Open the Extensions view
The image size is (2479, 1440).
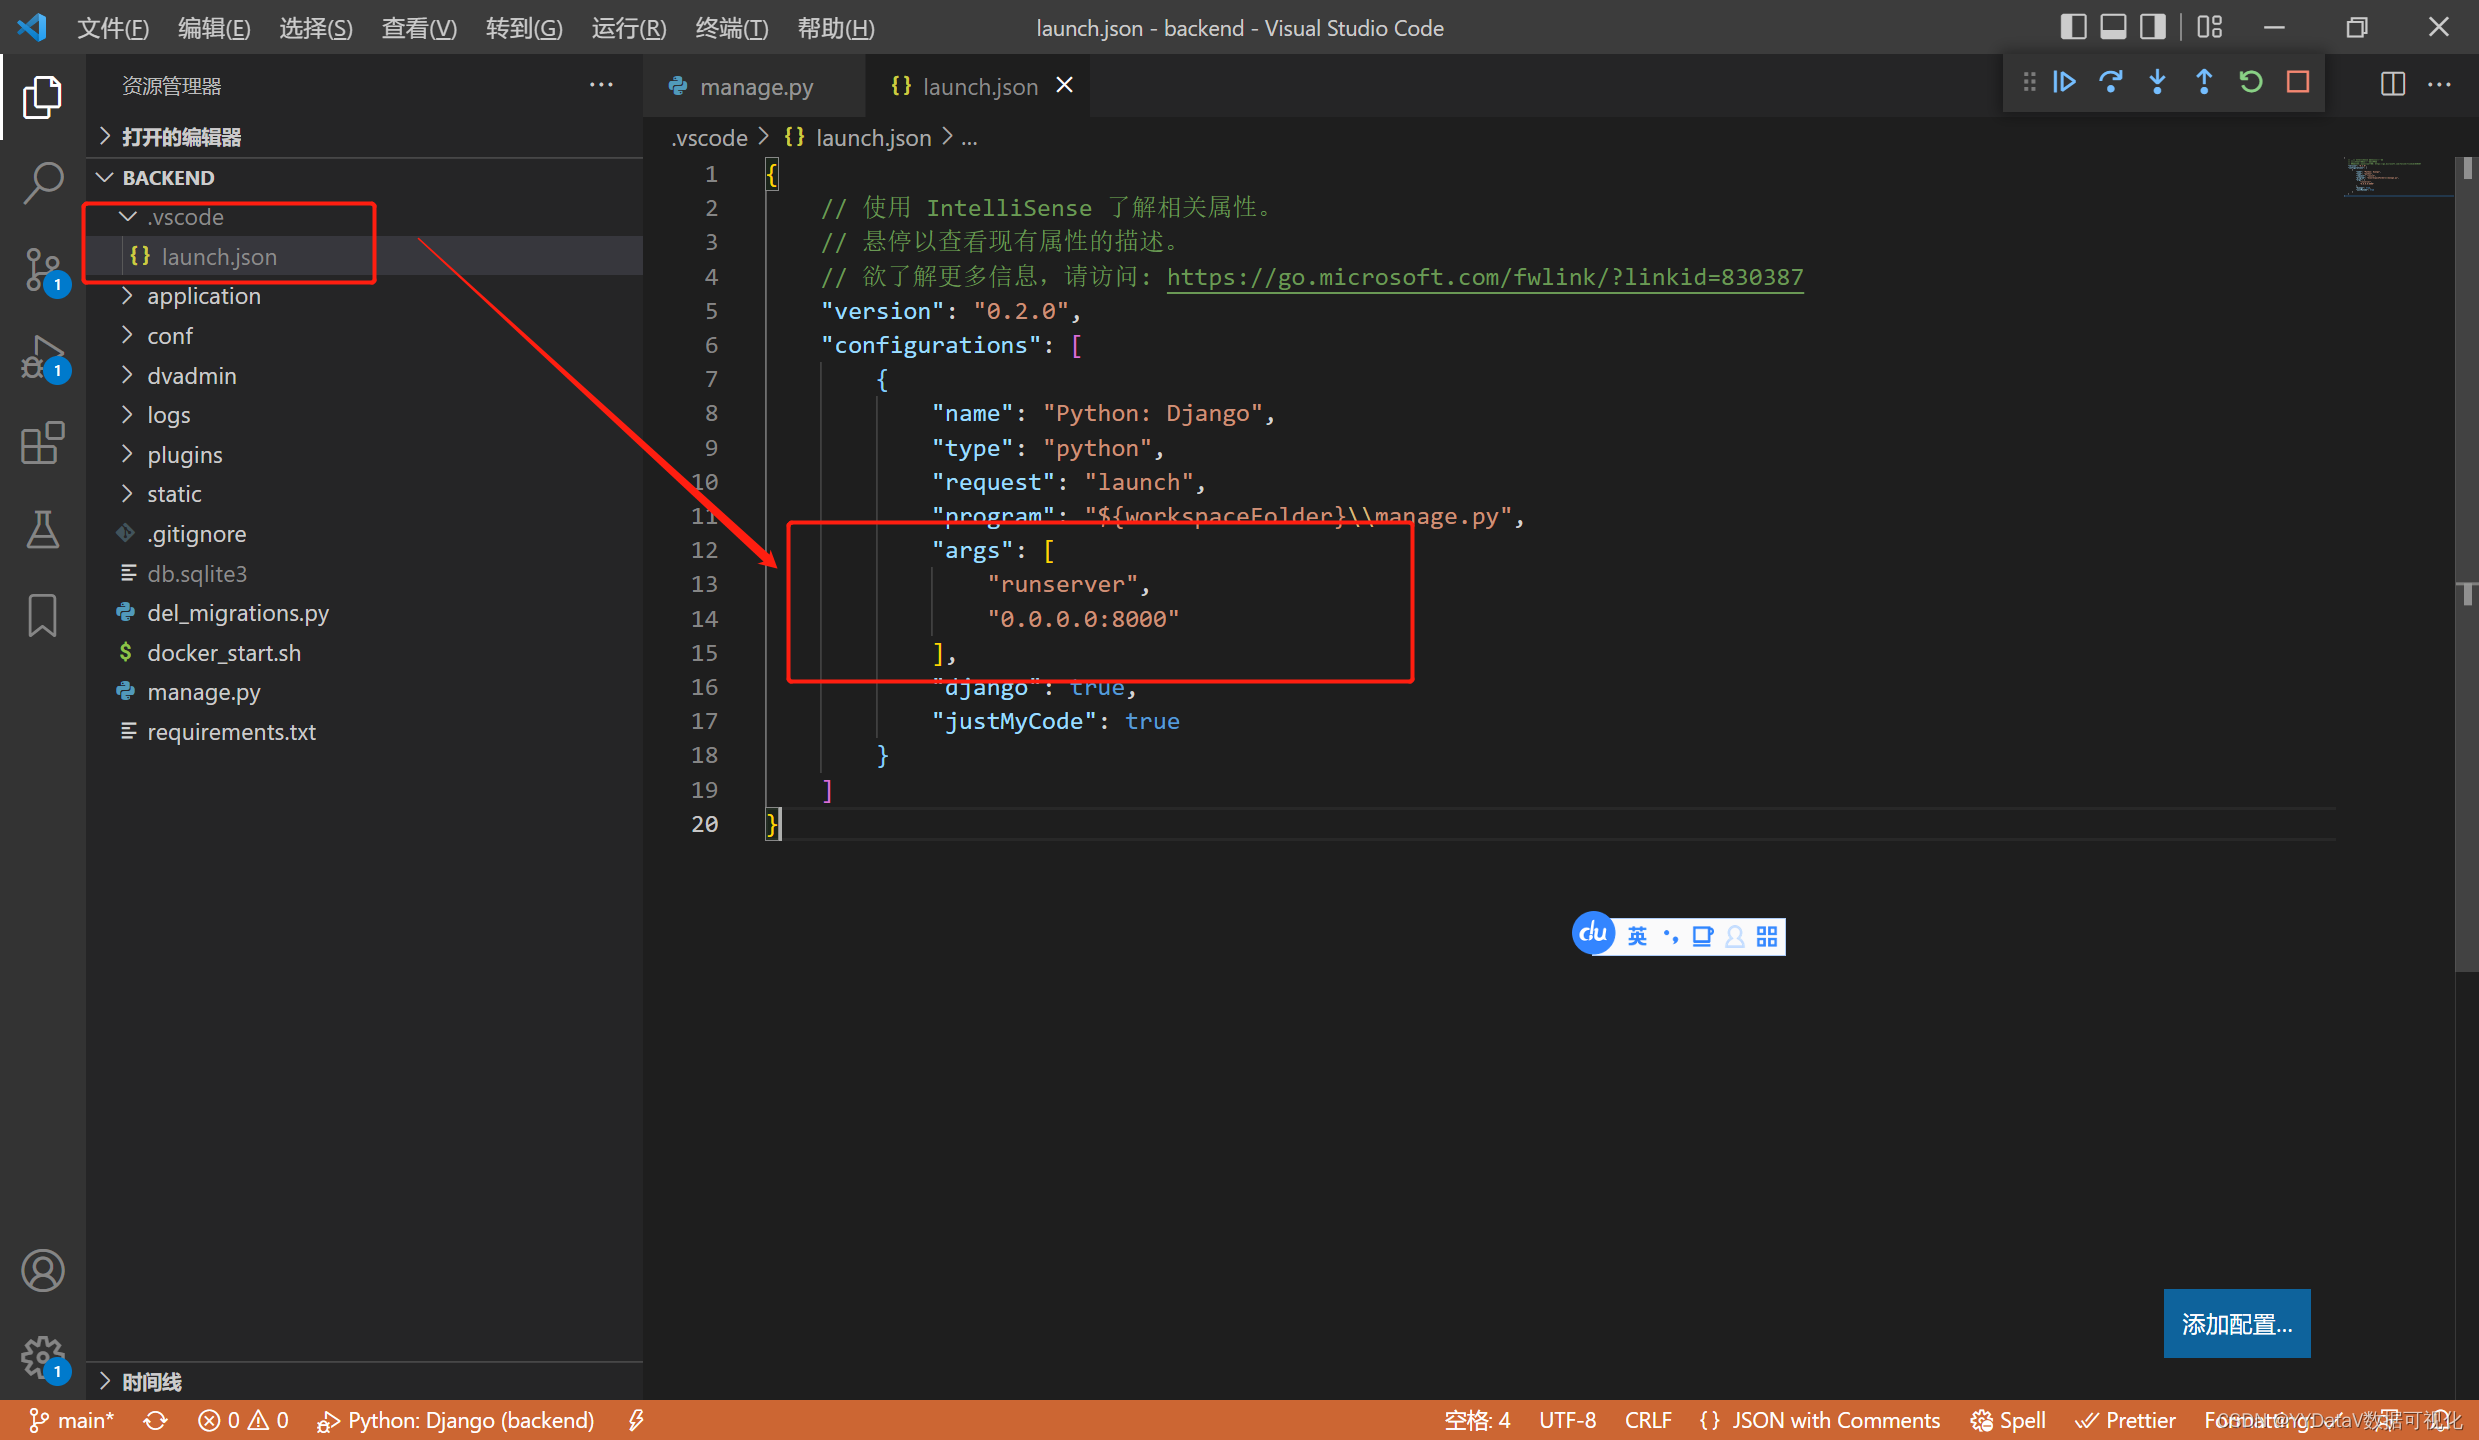42,442
